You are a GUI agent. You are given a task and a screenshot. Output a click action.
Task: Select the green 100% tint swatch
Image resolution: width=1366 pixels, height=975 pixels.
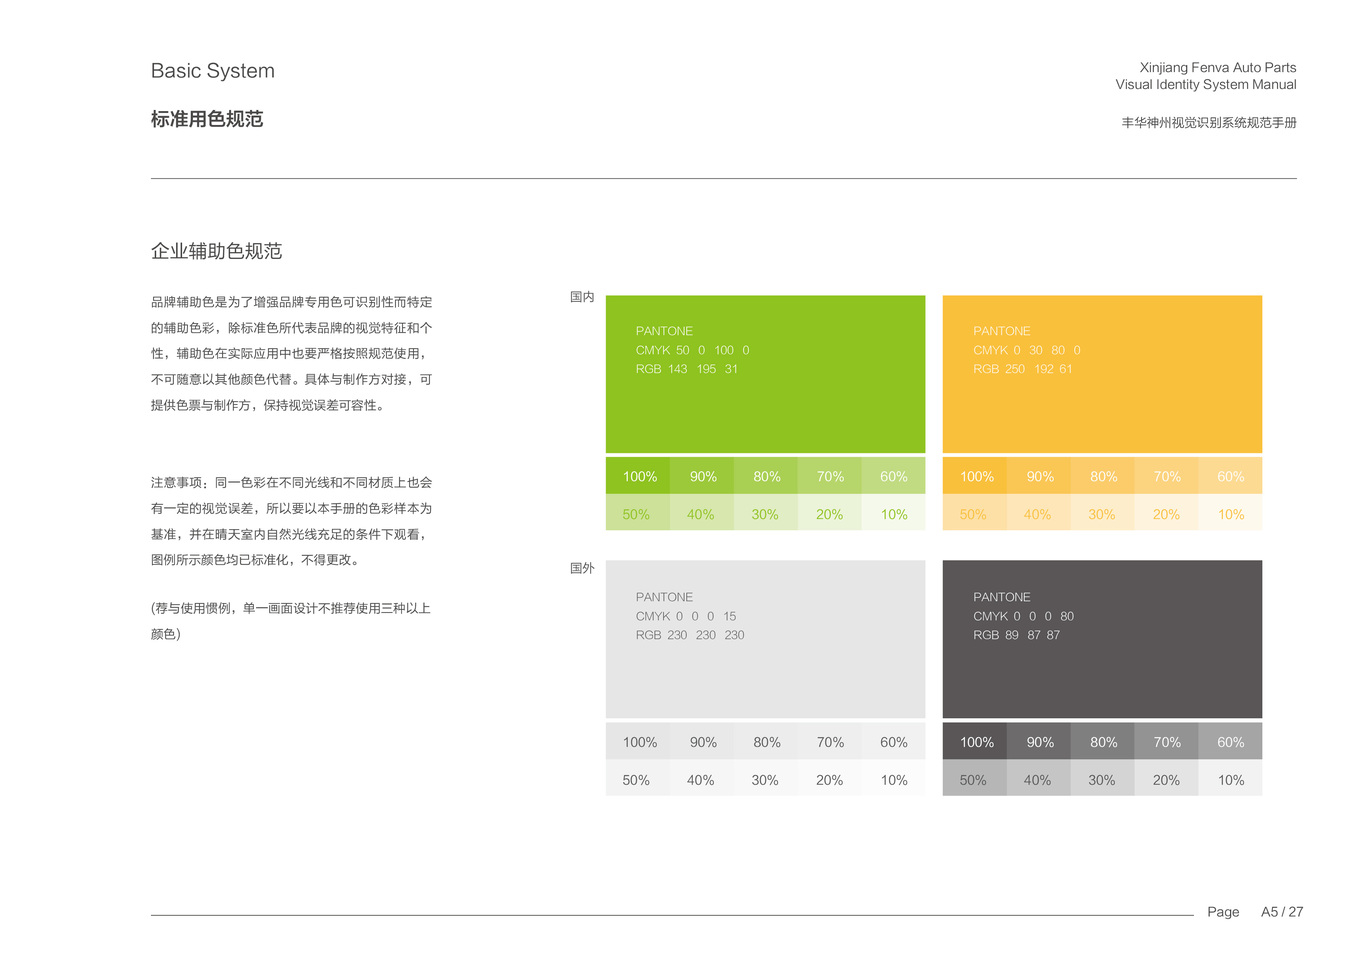coord(638,476)
